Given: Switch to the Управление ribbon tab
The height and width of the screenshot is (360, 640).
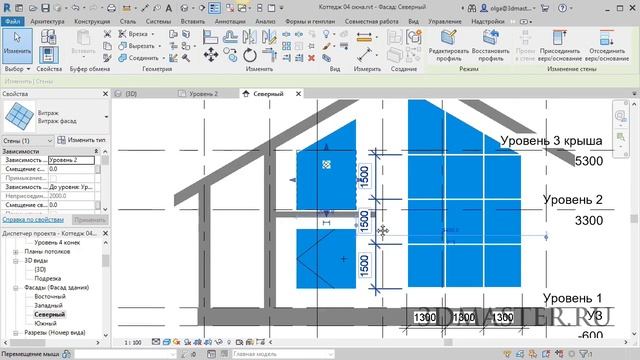Looking at the screenshot, I should click(x=445, y=21).
